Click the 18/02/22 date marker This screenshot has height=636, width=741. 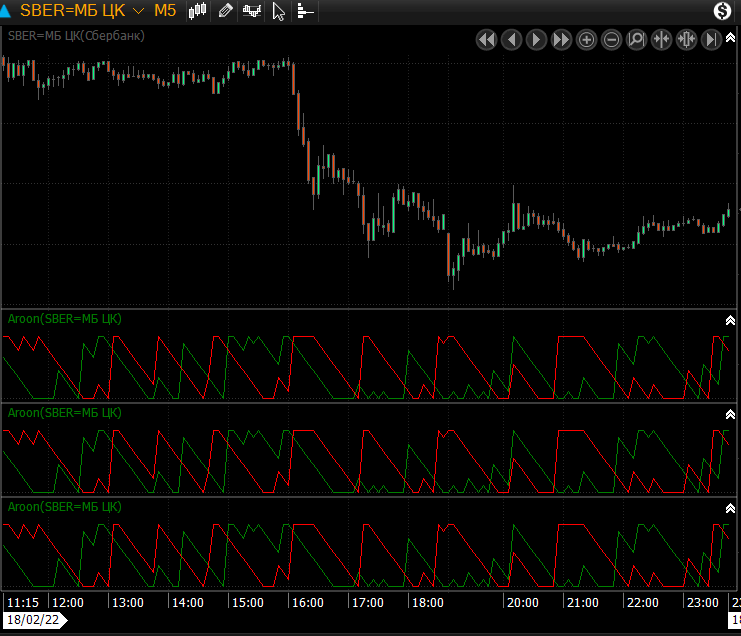click(x=34, y=620)
